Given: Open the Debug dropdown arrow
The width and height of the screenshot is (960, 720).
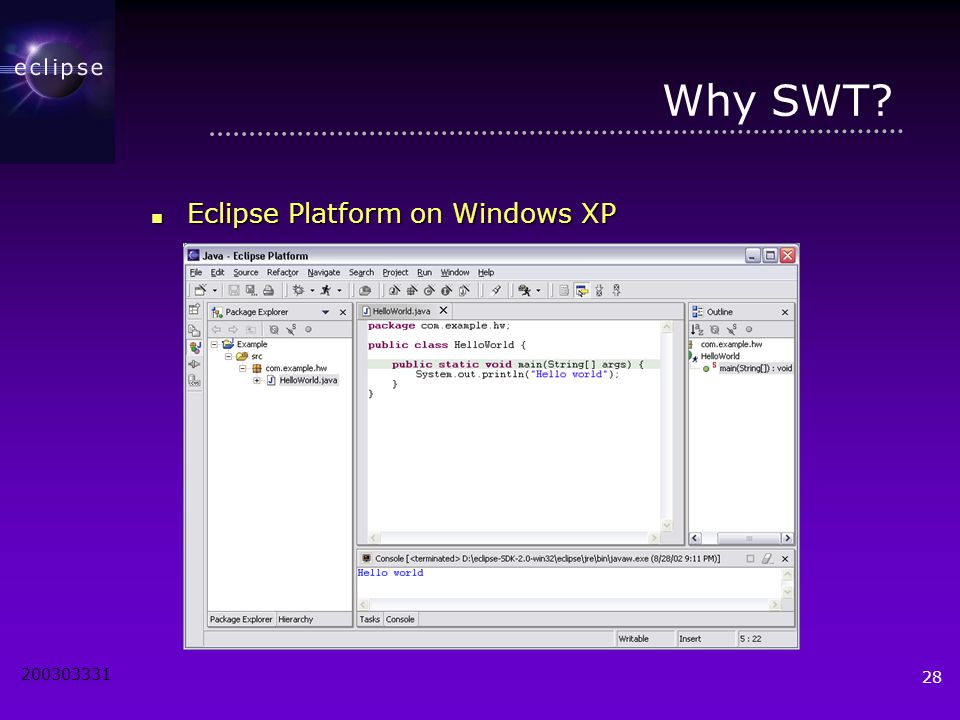Looking at the screenshot, I should tap(312, 290).
